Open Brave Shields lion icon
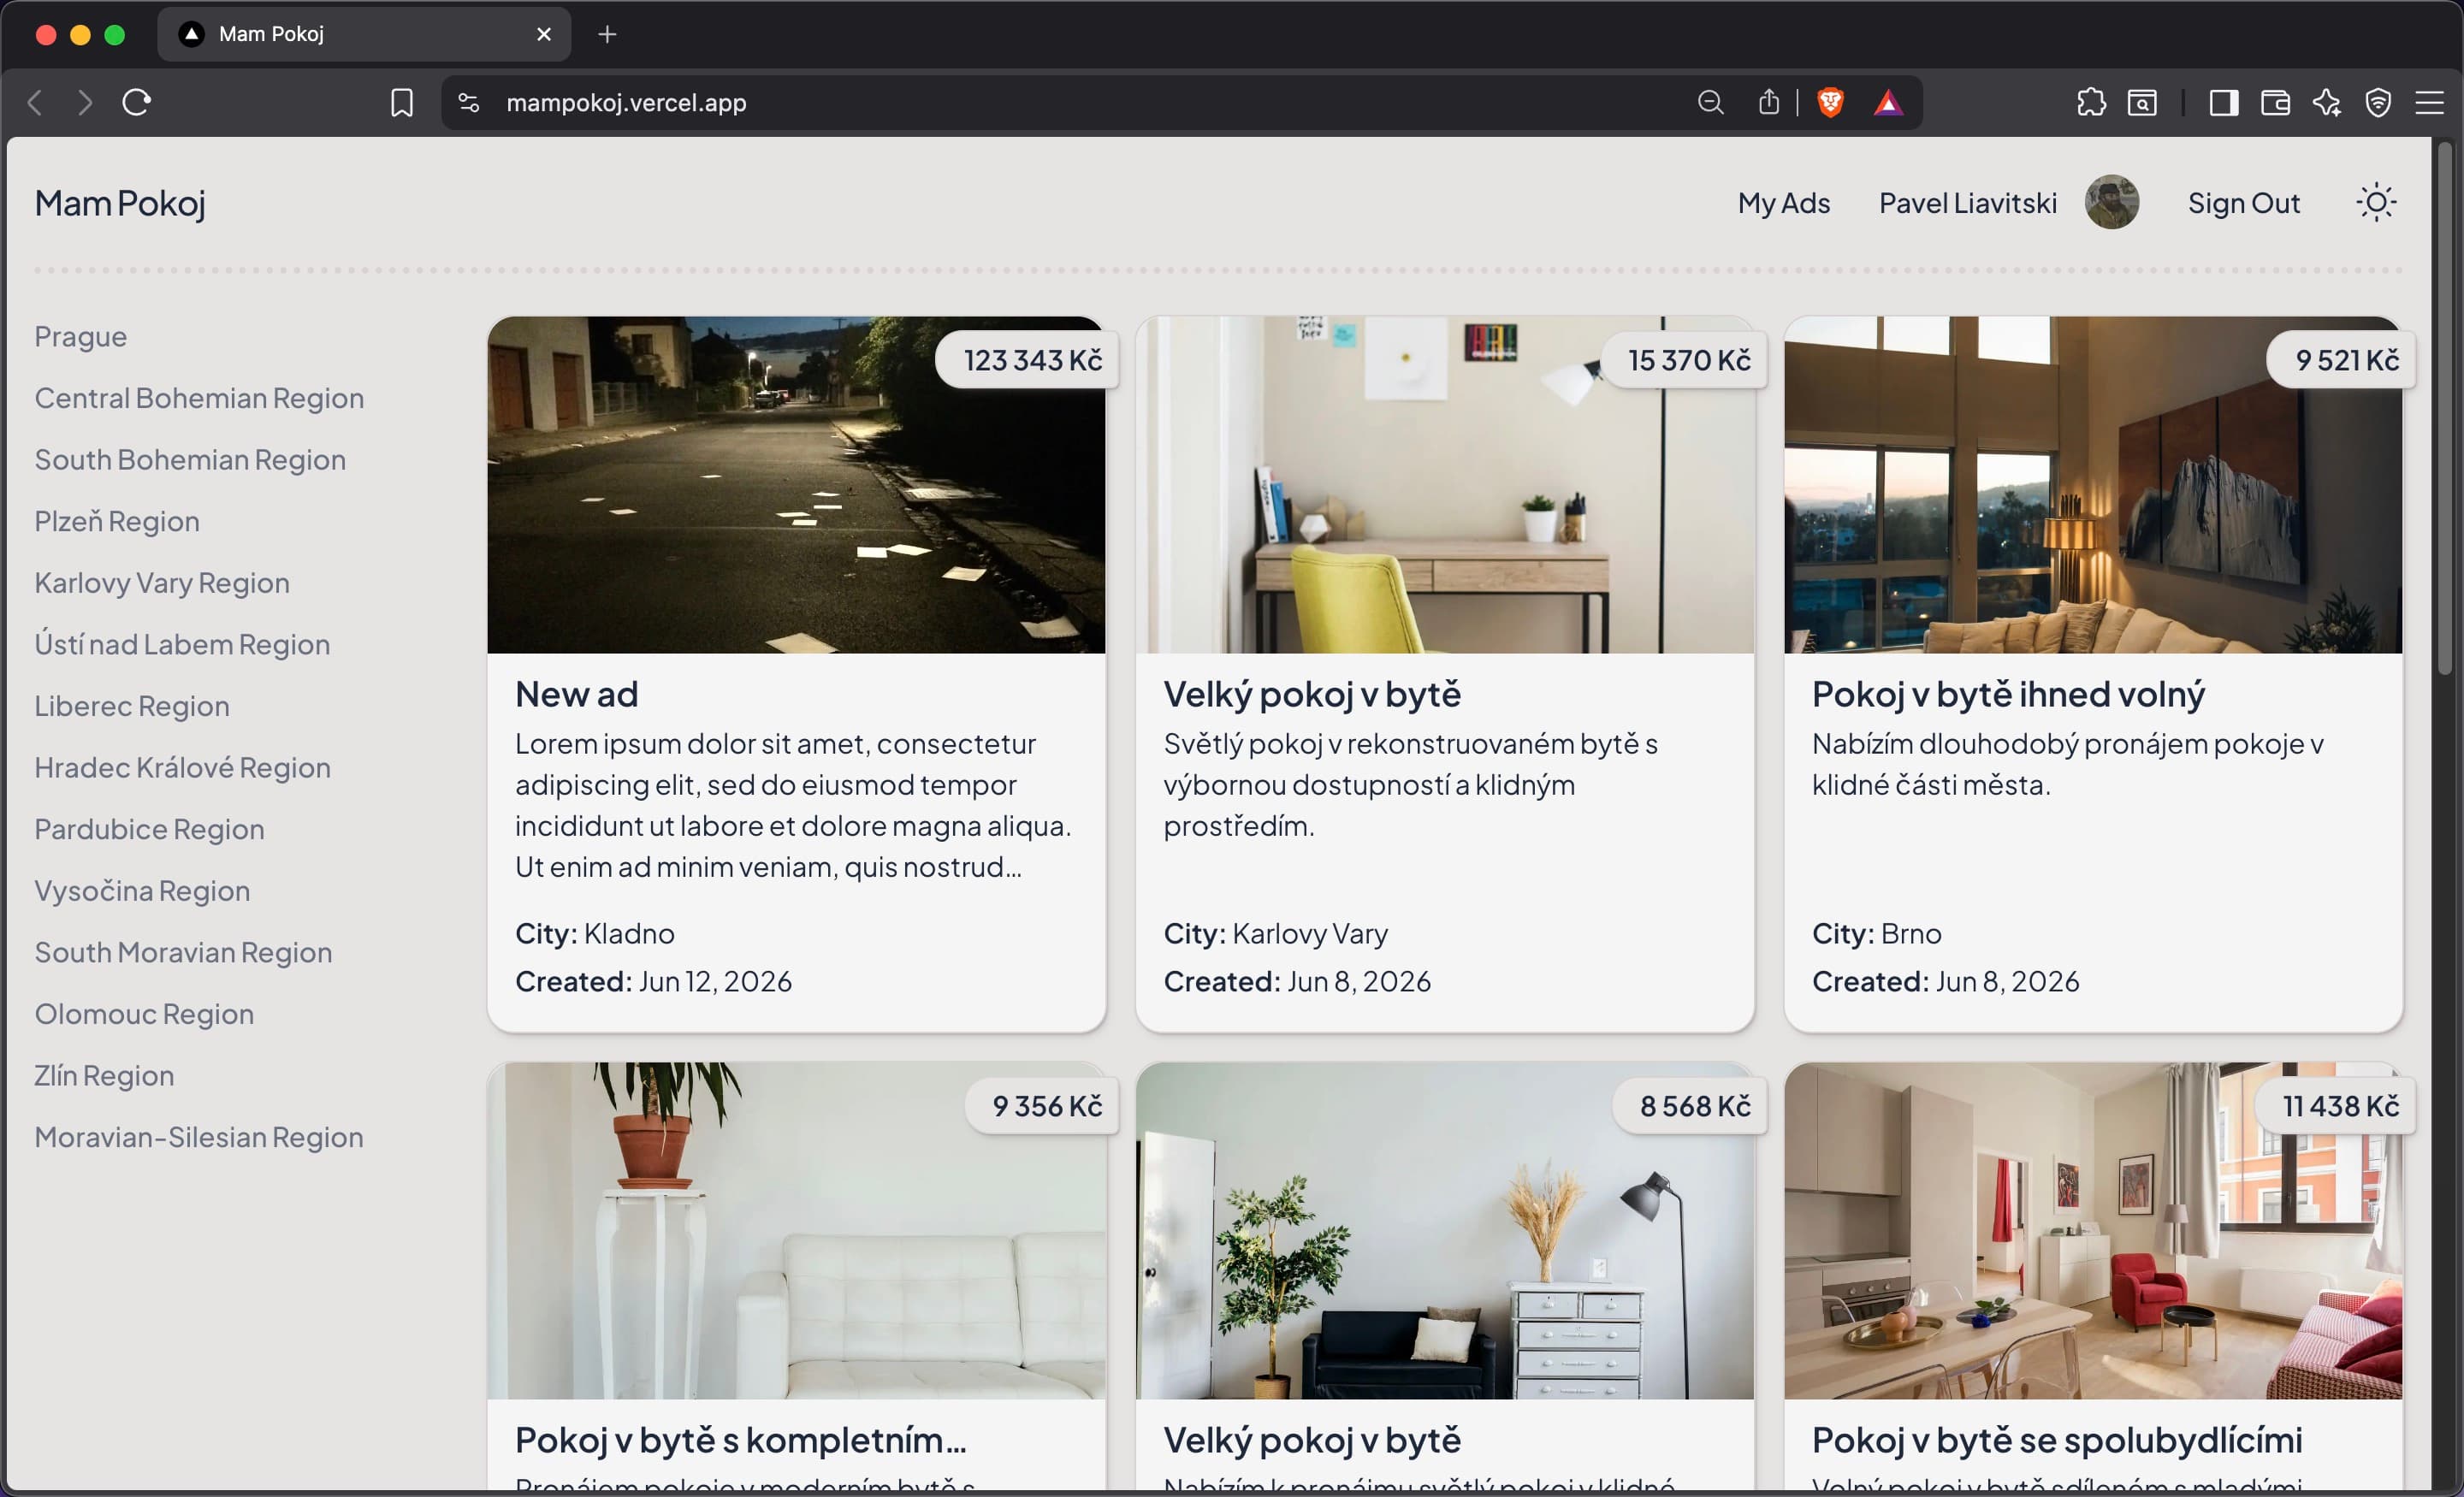The height and width of the screenshot is (1497, 2464). point(1831,102)
